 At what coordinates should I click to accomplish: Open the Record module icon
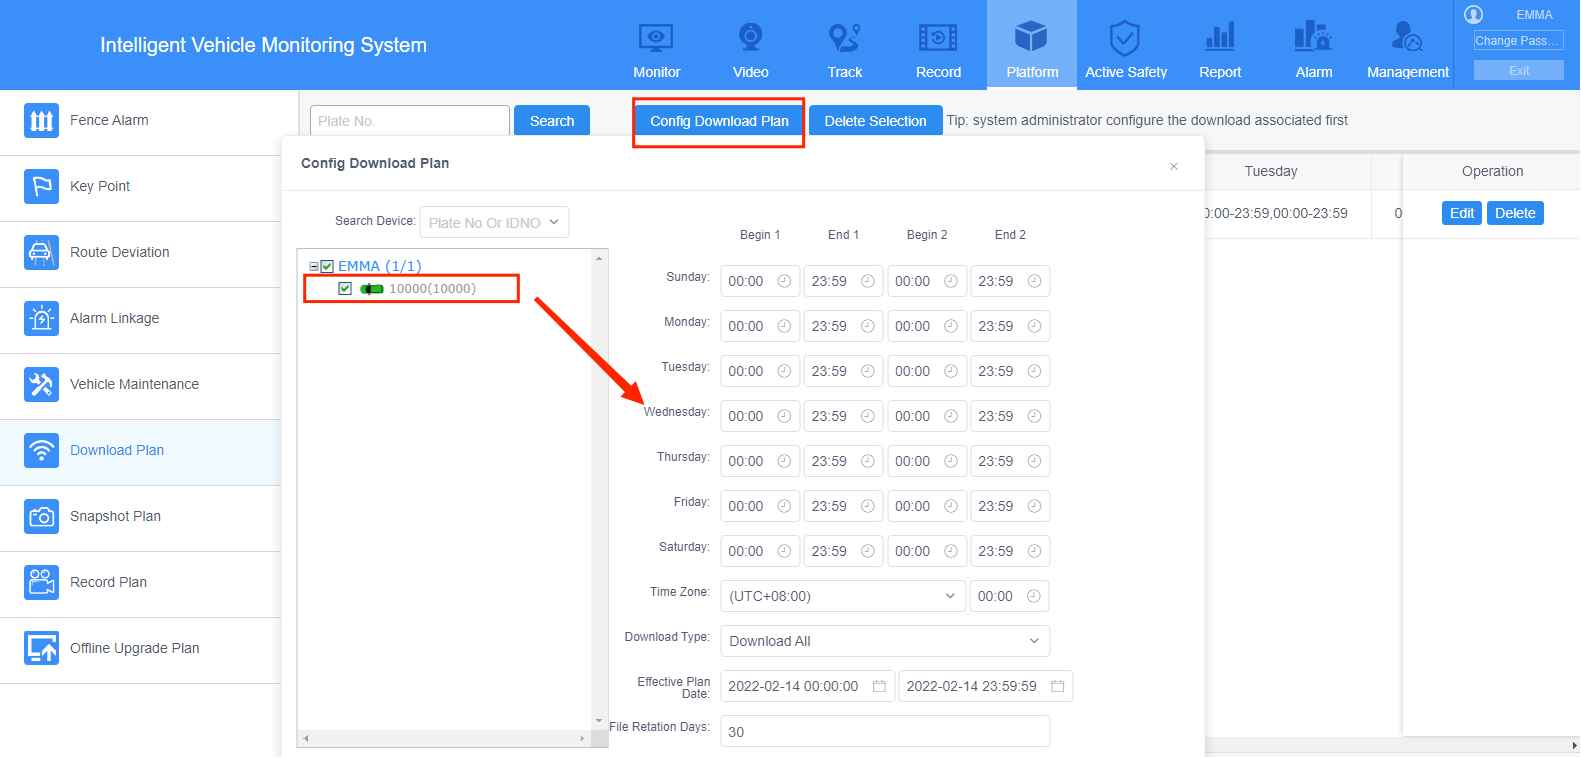pos(938,38)
